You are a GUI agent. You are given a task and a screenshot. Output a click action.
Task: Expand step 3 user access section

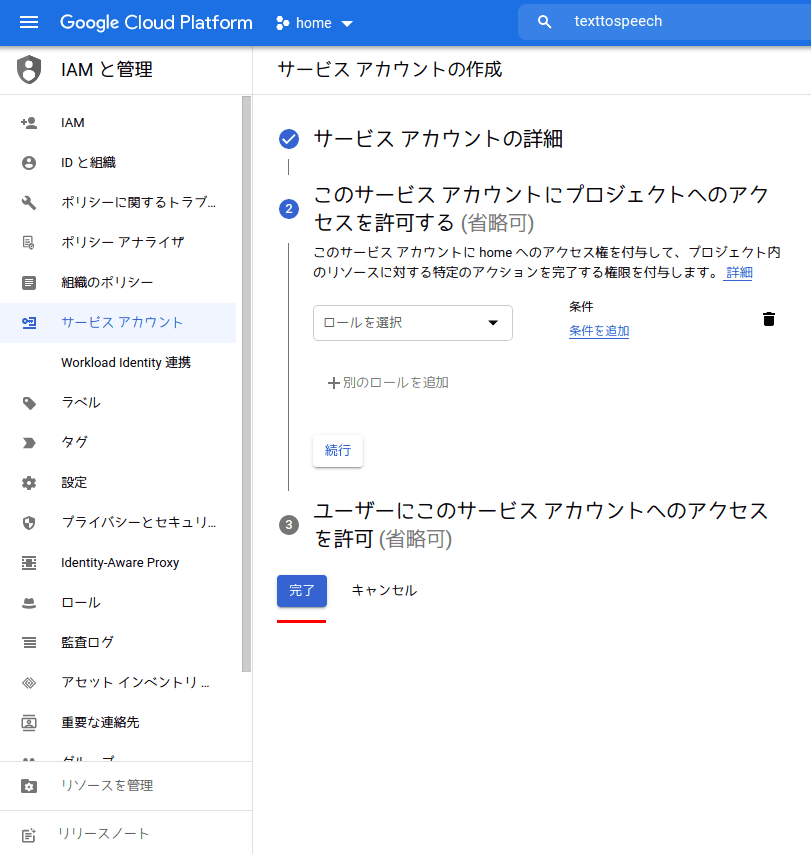coord(540,524)
